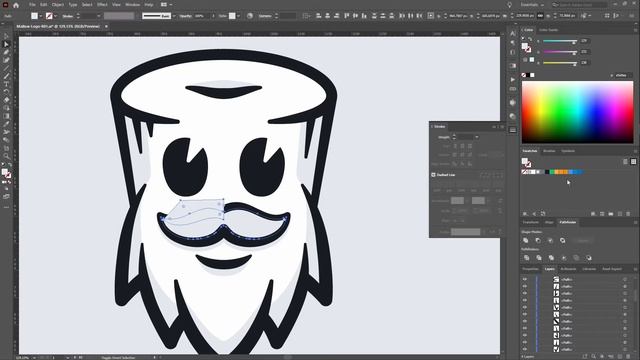Click the Search Adobe Stock field
Screen dimensions: 640x360
580,5
